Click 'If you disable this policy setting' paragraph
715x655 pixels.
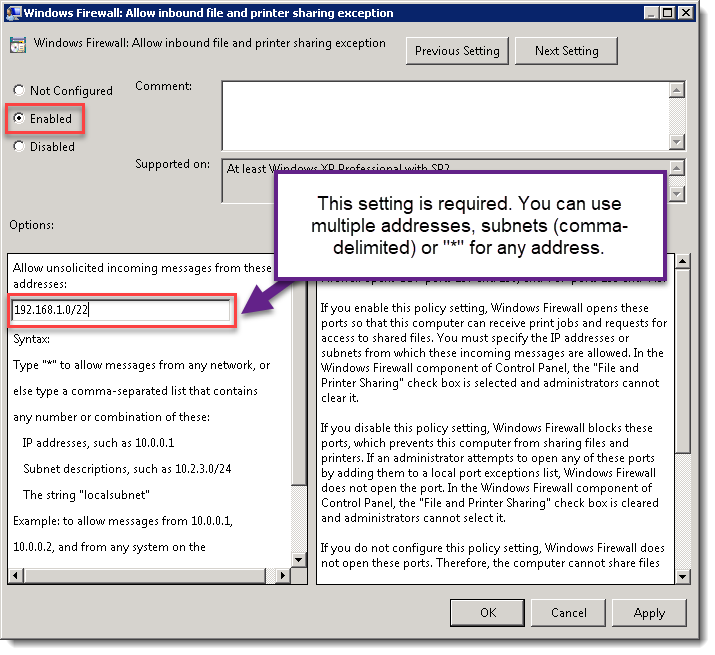pyautogui.click(x=488, y=473)
